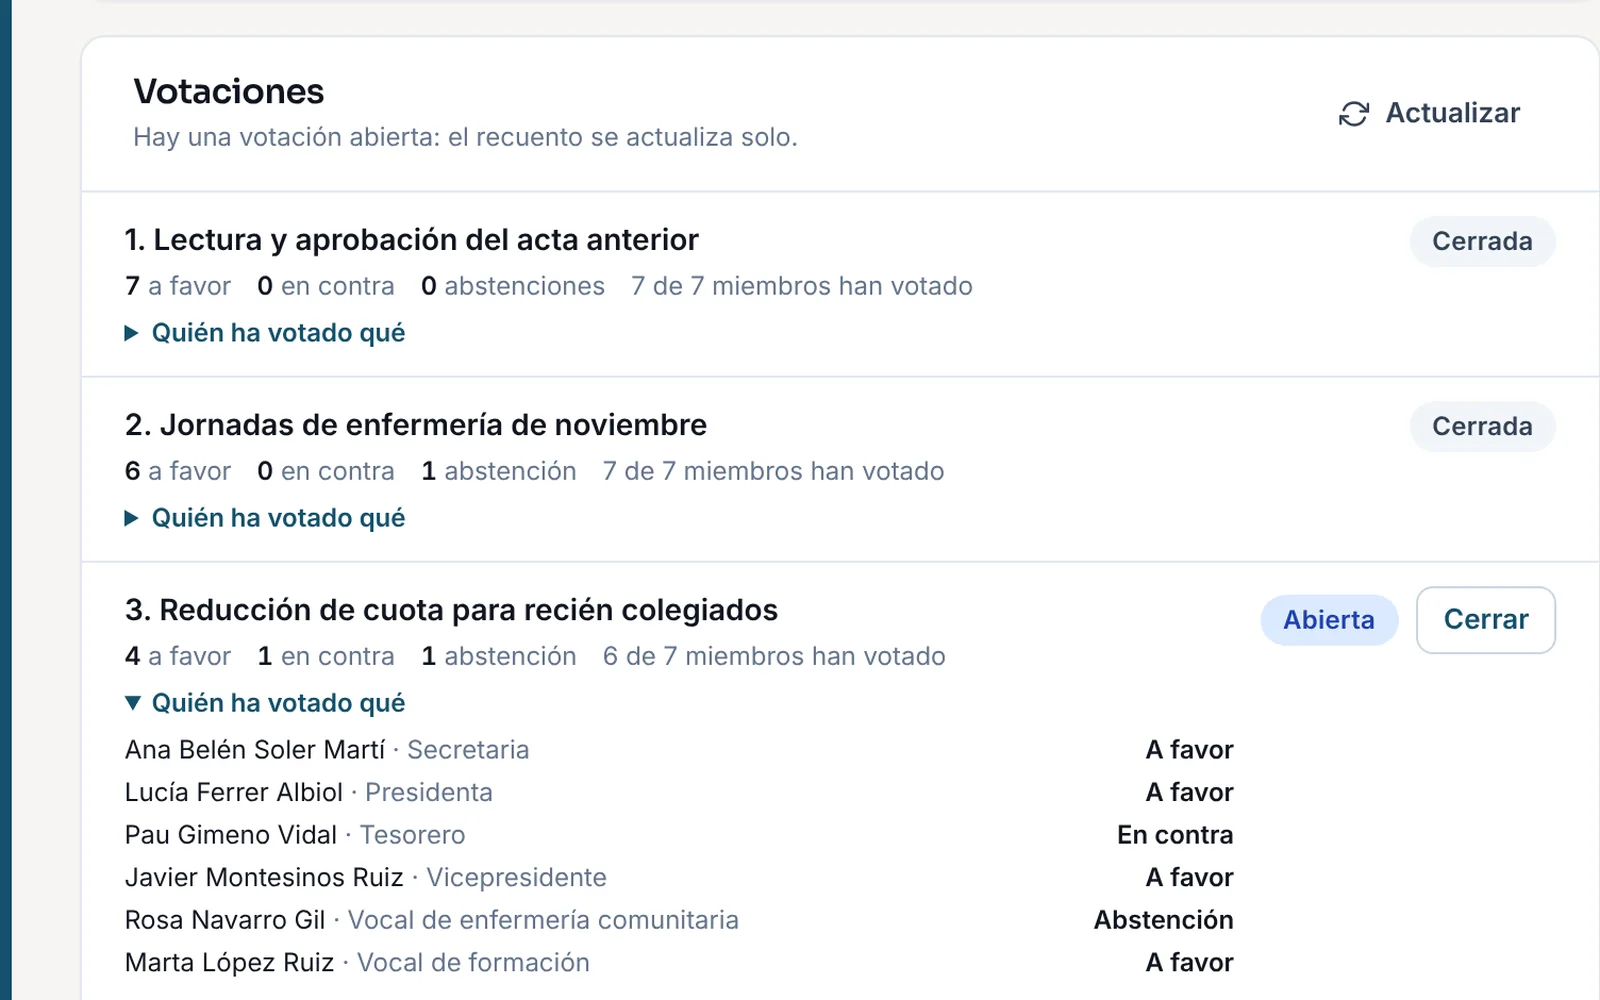Select title '1. Lectura y aprobación del acta anterior'

coord(412,240)
